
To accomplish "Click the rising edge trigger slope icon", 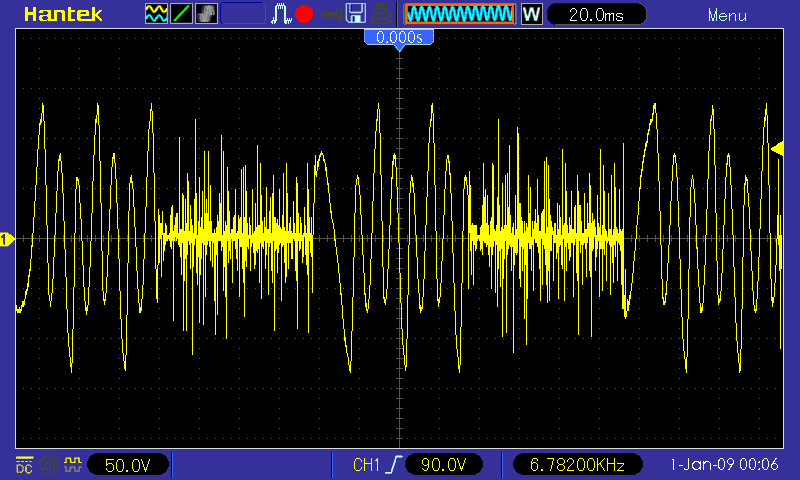I will pyautogui.click(x=394, y=465).
